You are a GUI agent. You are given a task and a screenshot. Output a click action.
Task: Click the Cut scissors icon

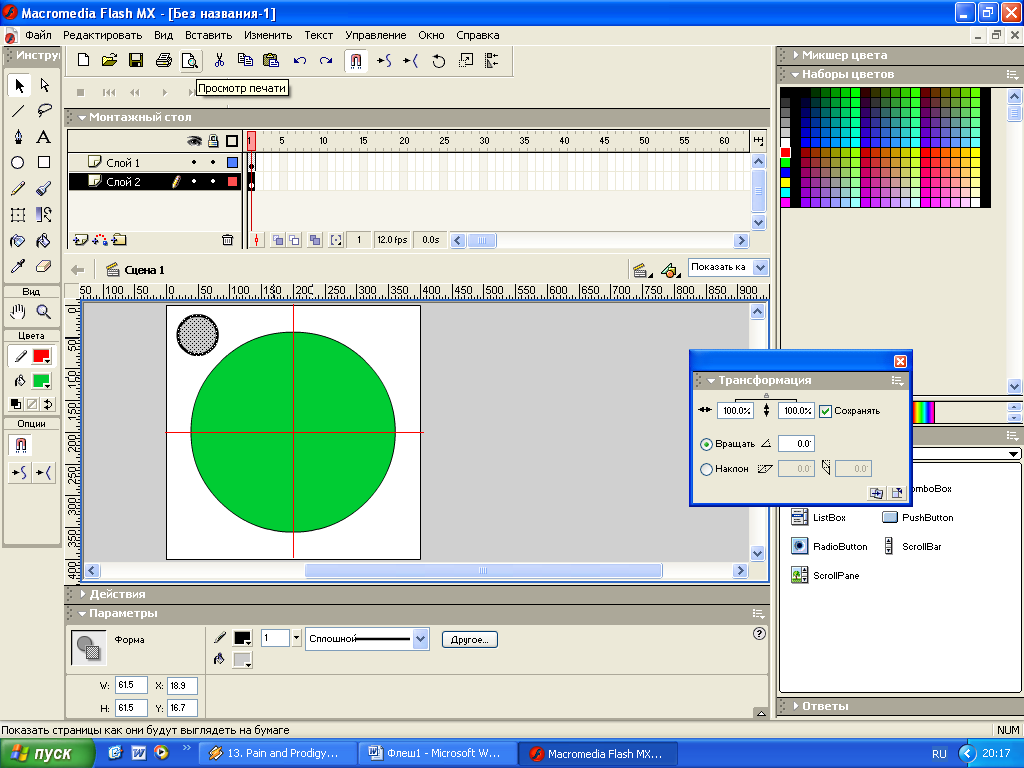[x=219, y=61]
